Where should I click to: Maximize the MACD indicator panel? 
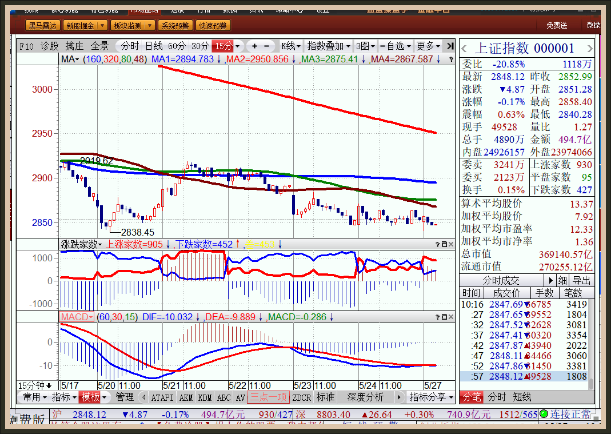(444, 317)
